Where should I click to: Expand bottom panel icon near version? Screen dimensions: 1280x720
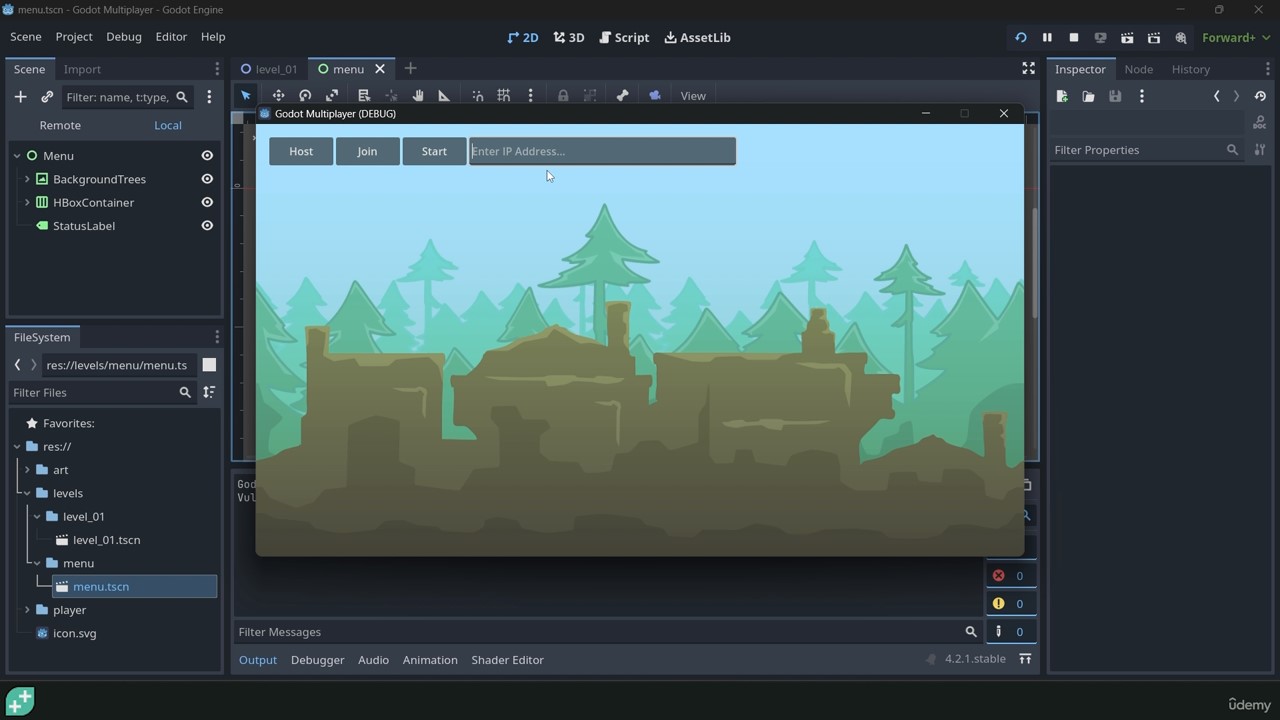click(x=1025, y=659)
